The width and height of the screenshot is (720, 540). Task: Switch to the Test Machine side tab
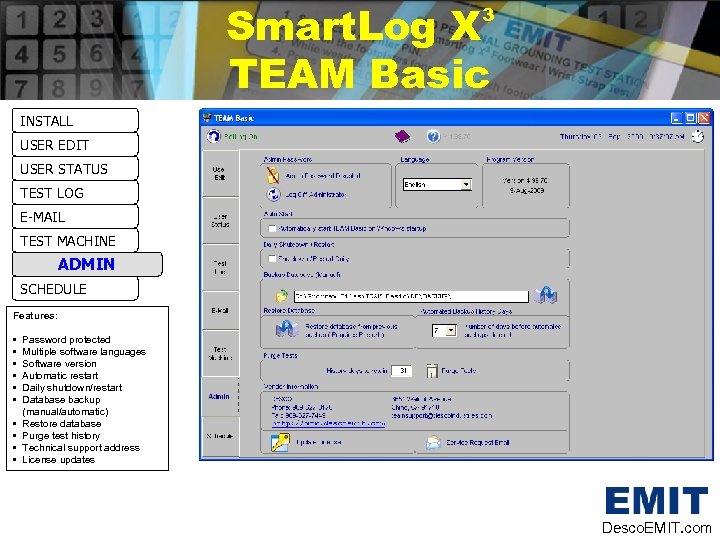tap(220, 353)
